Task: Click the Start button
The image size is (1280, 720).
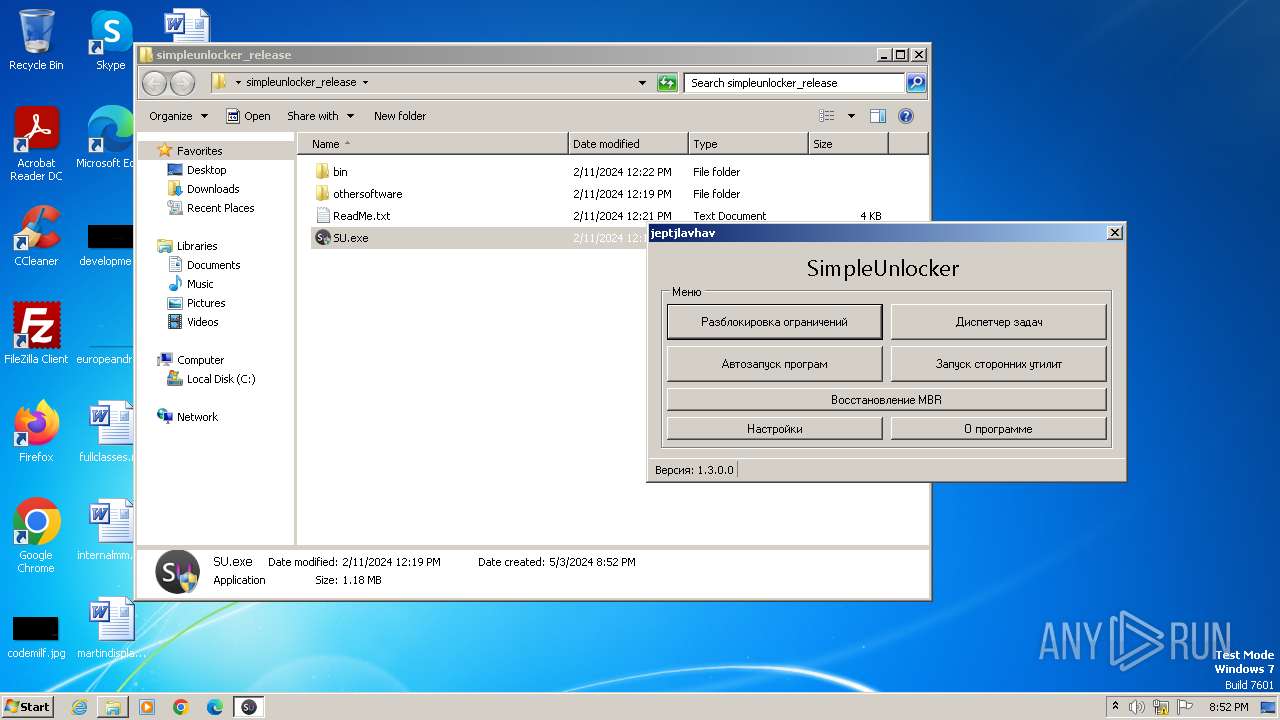Action: [x=27, y=706]
